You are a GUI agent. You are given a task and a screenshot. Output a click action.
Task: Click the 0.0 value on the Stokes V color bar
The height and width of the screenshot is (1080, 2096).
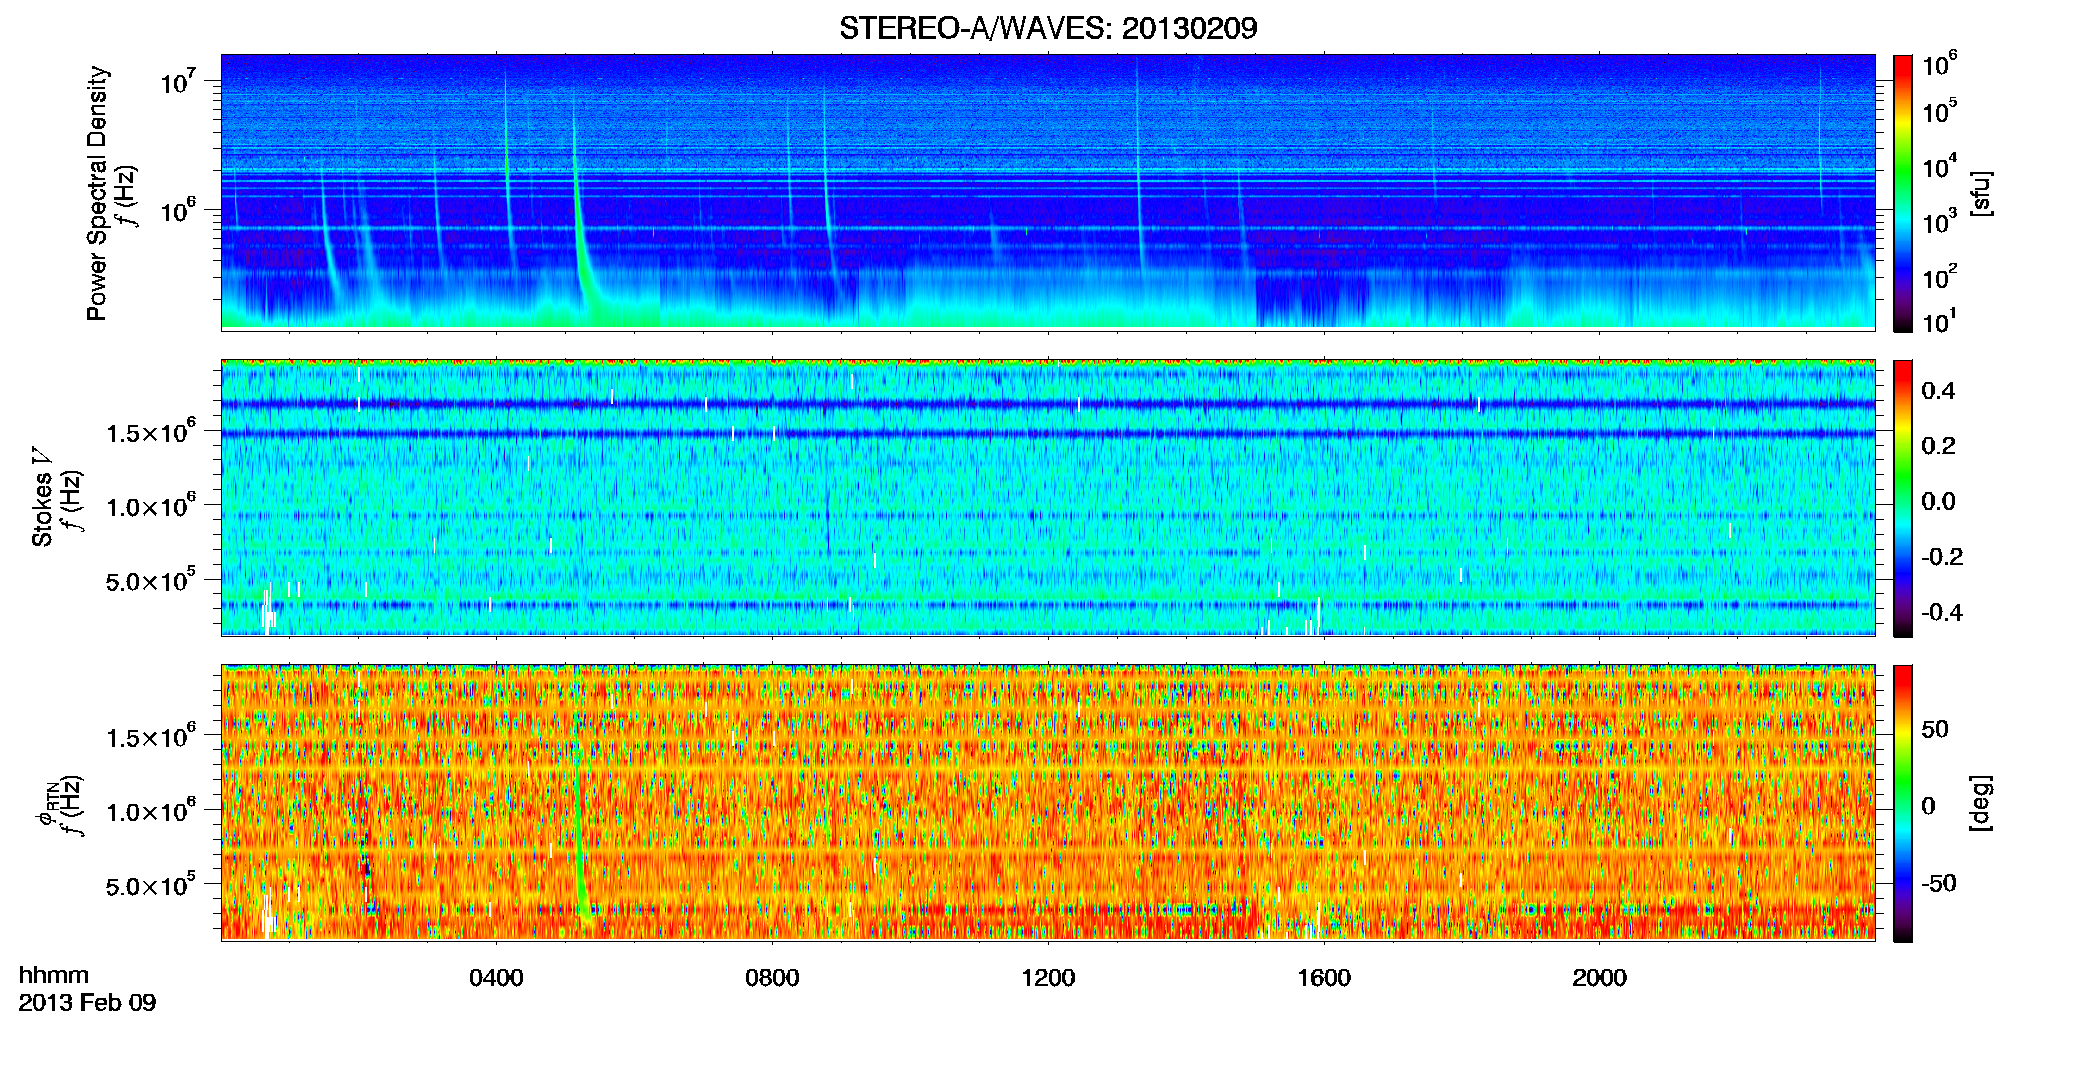pos(1939,501)
